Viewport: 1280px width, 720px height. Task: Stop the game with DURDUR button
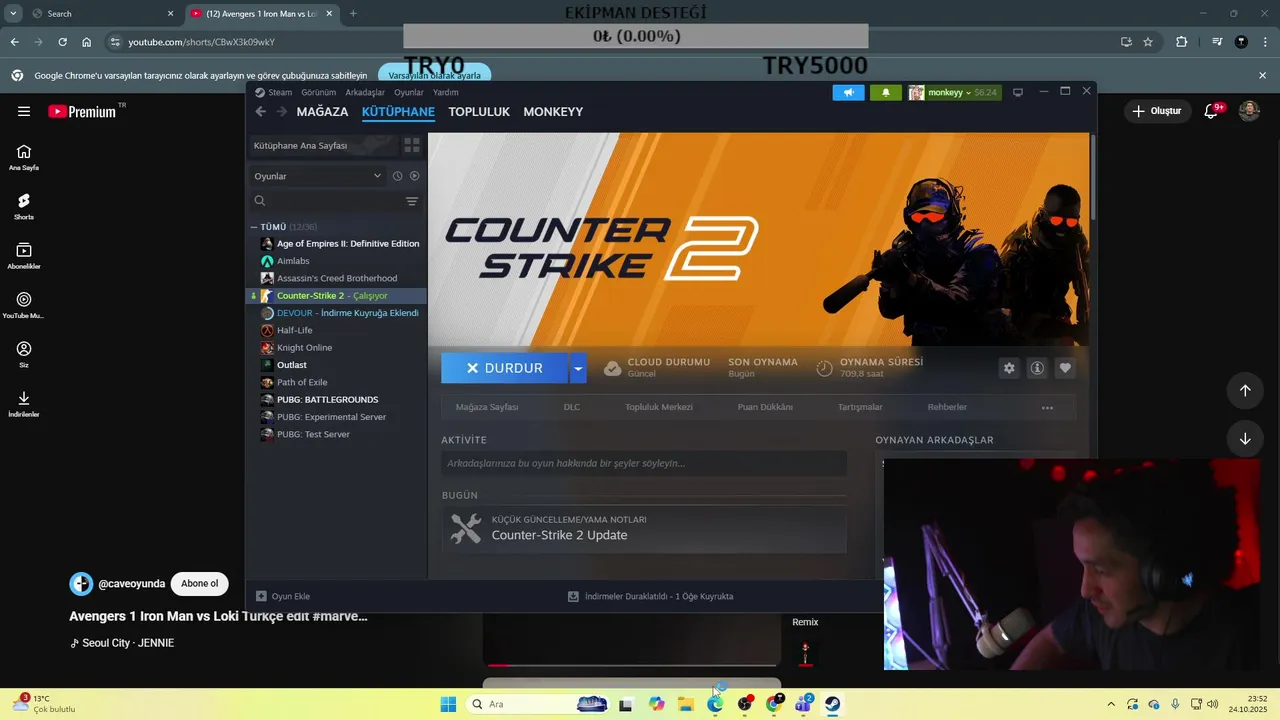tap(504, 368)
